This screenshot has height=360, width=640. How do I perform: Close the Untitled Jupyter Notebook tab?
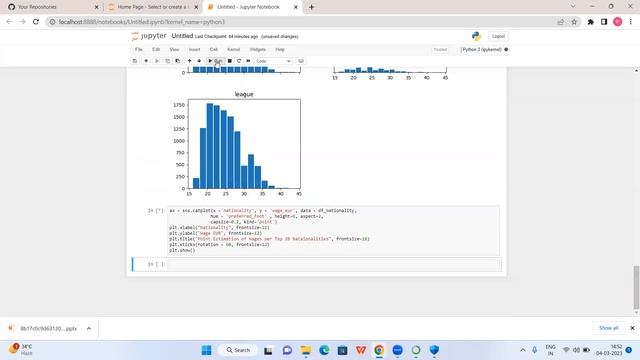tap(296, 7)
